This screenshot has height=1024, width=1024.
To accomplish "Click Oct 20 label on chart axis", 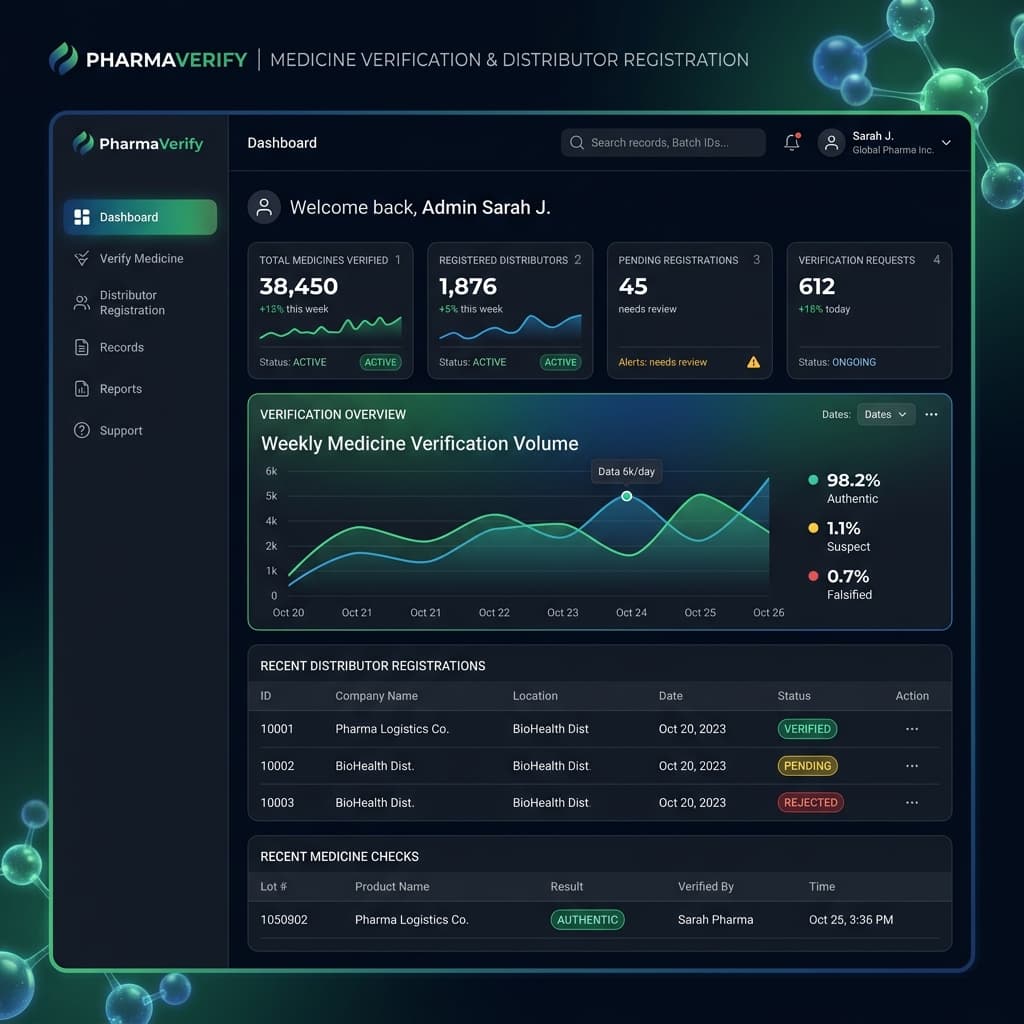I will (x=288, y=613).
